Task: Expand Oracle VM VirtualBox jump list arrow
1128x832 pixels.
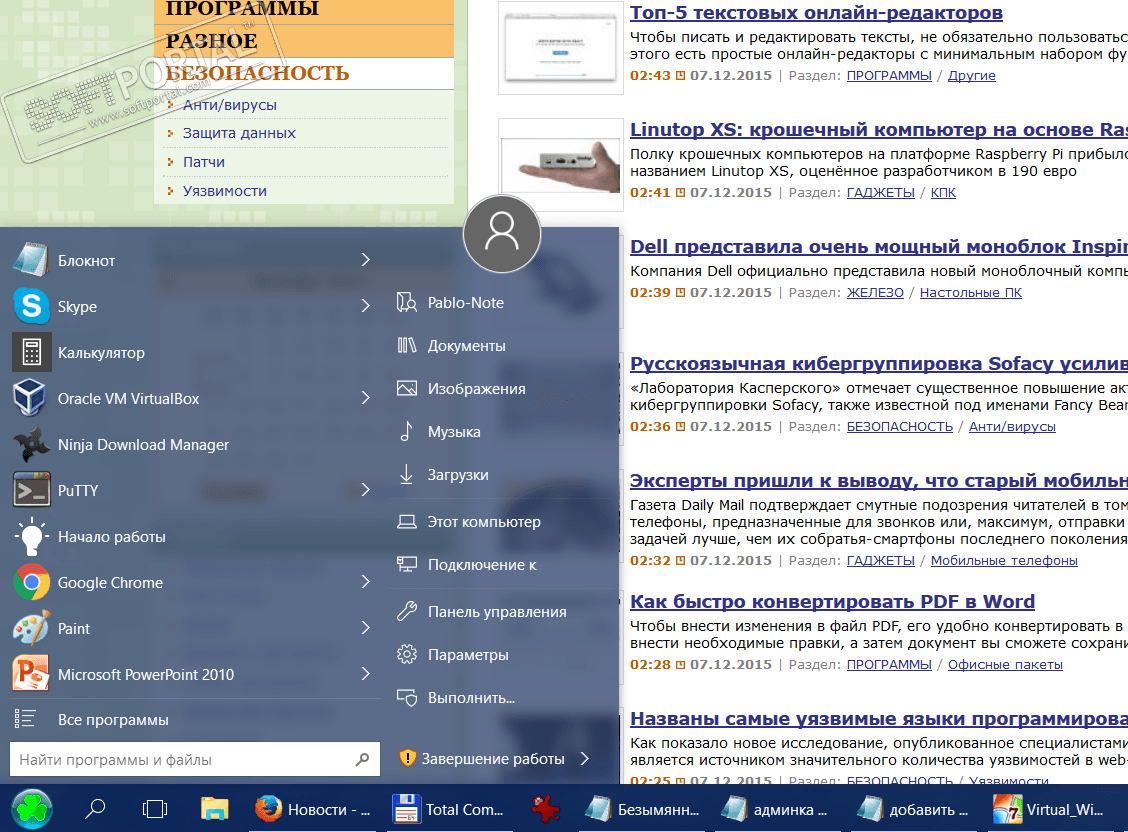Action: 365,398
